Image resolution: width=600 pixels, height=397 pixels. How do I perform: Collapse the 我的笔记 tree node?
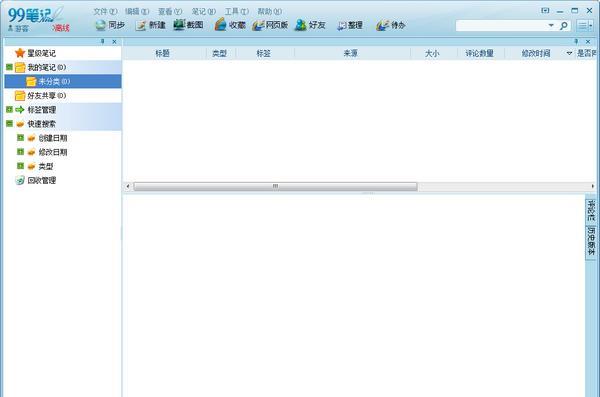pyautogui.click(x=9, y=67)
